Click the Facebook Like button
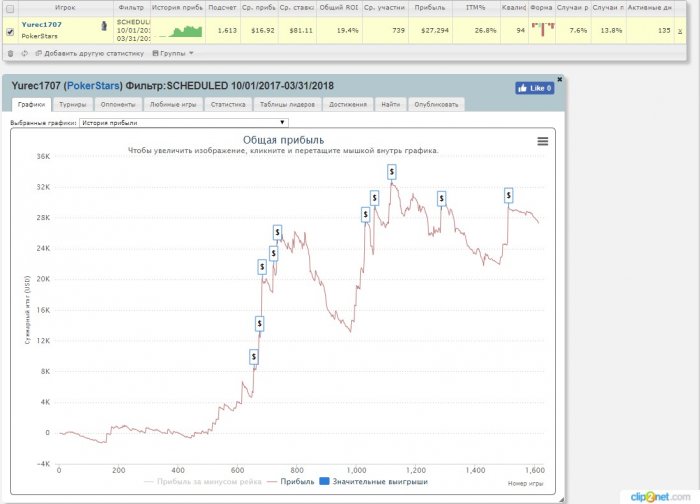 point(535,88)
